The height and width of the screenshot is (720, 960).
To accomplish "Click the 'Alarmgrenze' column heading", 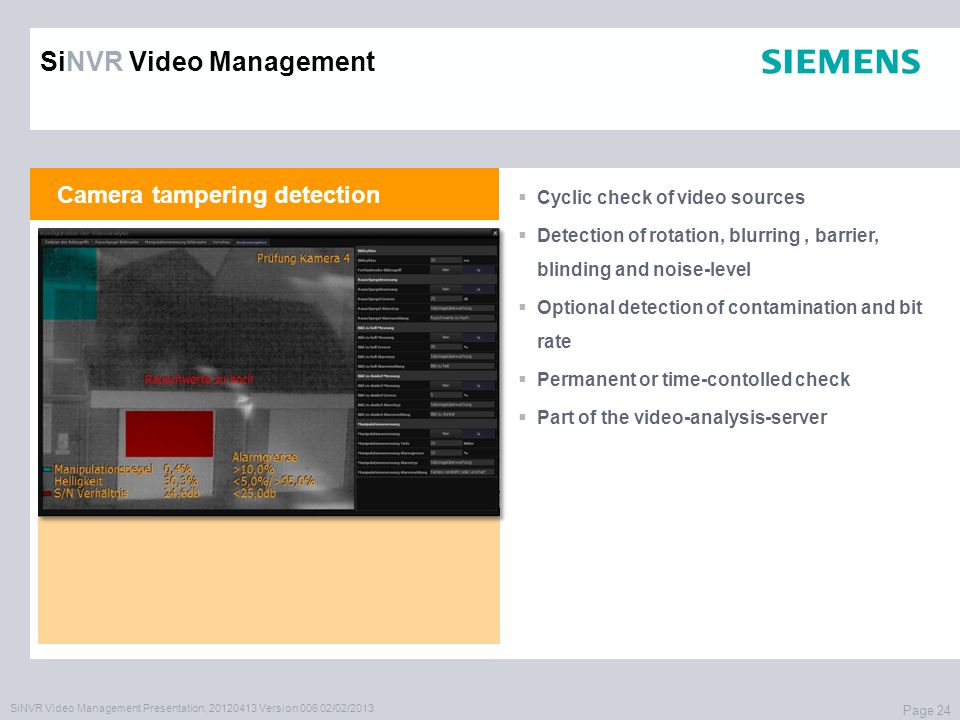I will click(264, 457).
